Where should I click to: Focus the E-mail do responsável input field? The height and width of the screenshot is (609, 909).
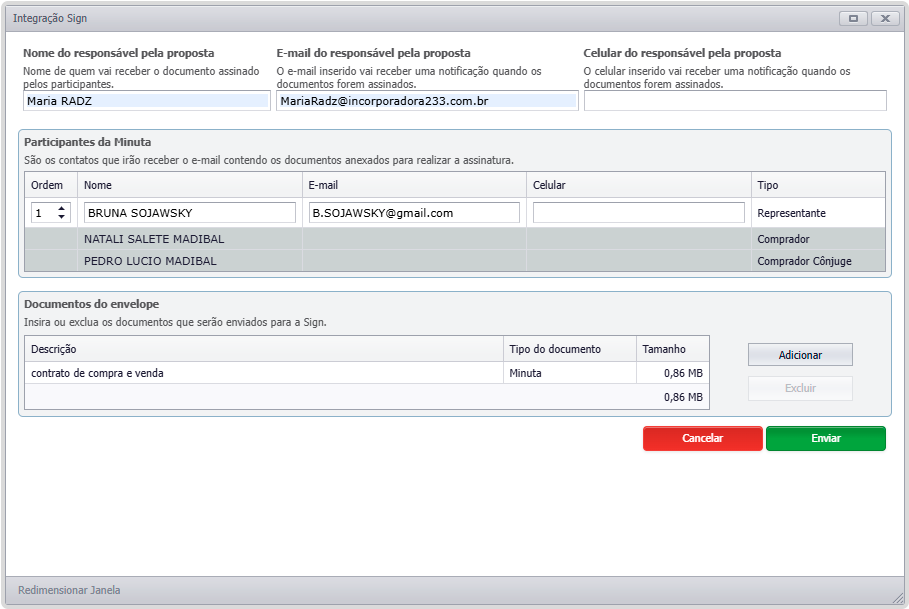pos(427,101)
